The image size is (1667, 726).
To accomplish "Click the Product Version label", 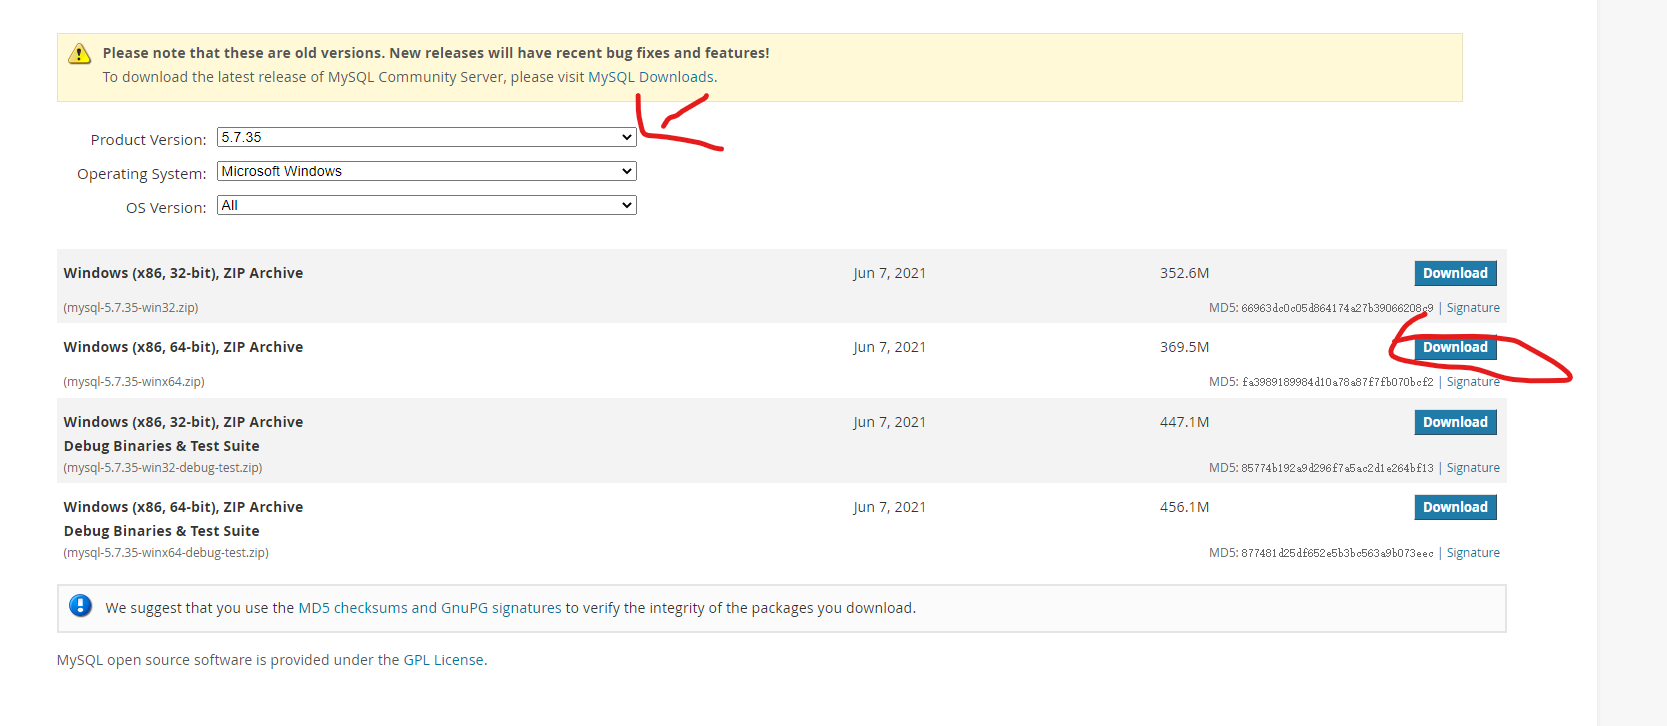I will coord(148,140).
